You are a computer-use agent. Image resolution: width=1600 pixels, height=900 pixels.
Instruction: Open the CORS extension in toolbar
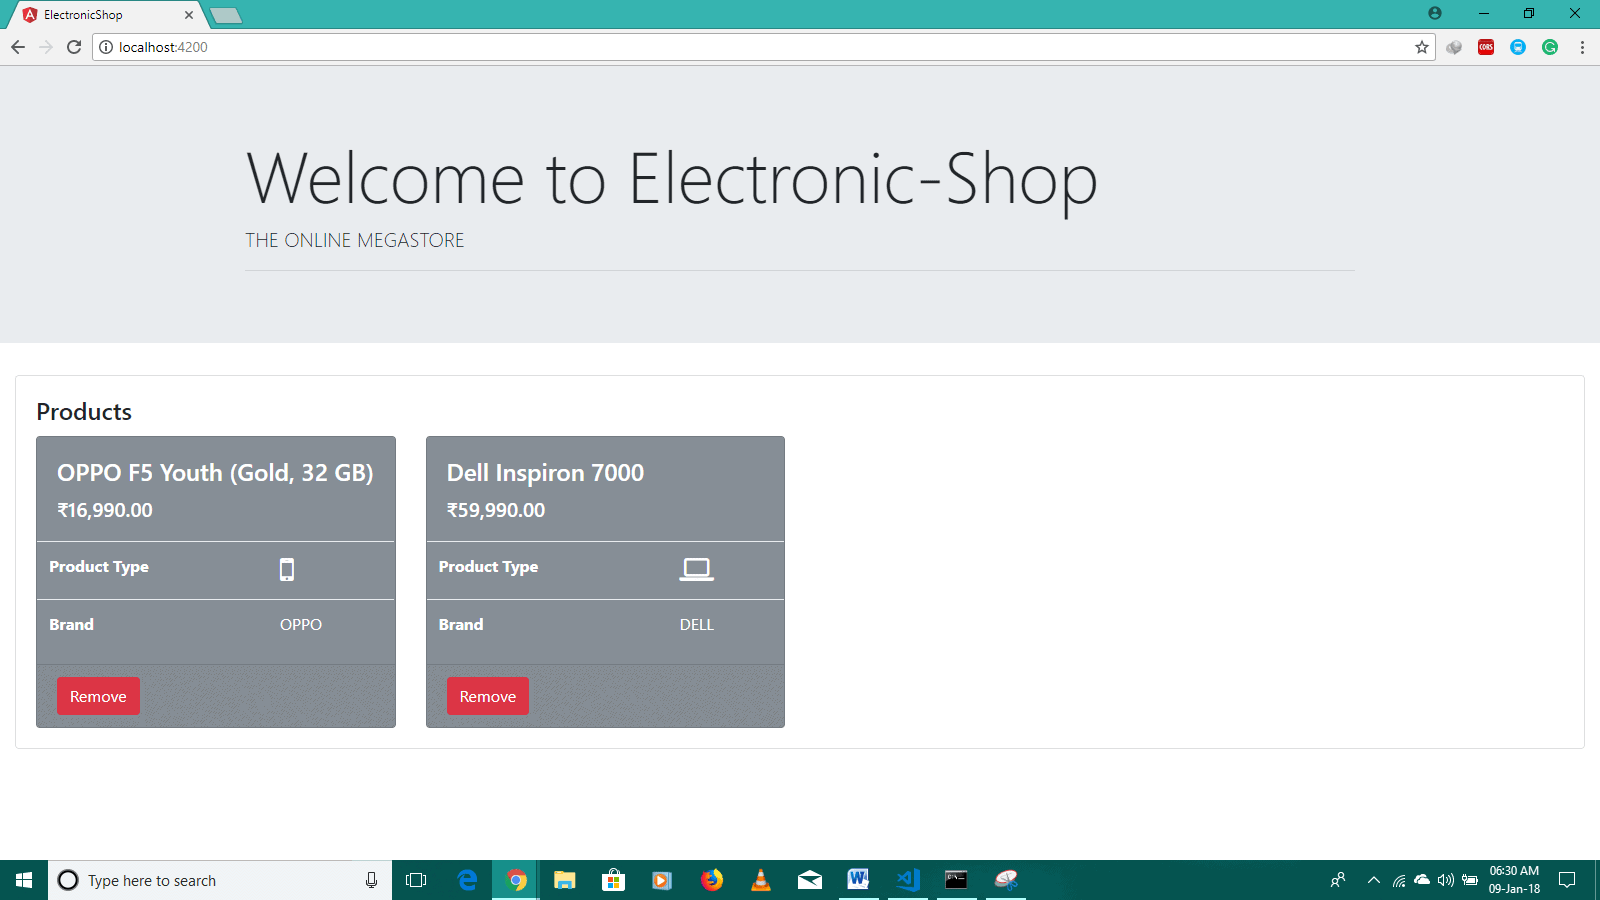[x=1486, y=47]
